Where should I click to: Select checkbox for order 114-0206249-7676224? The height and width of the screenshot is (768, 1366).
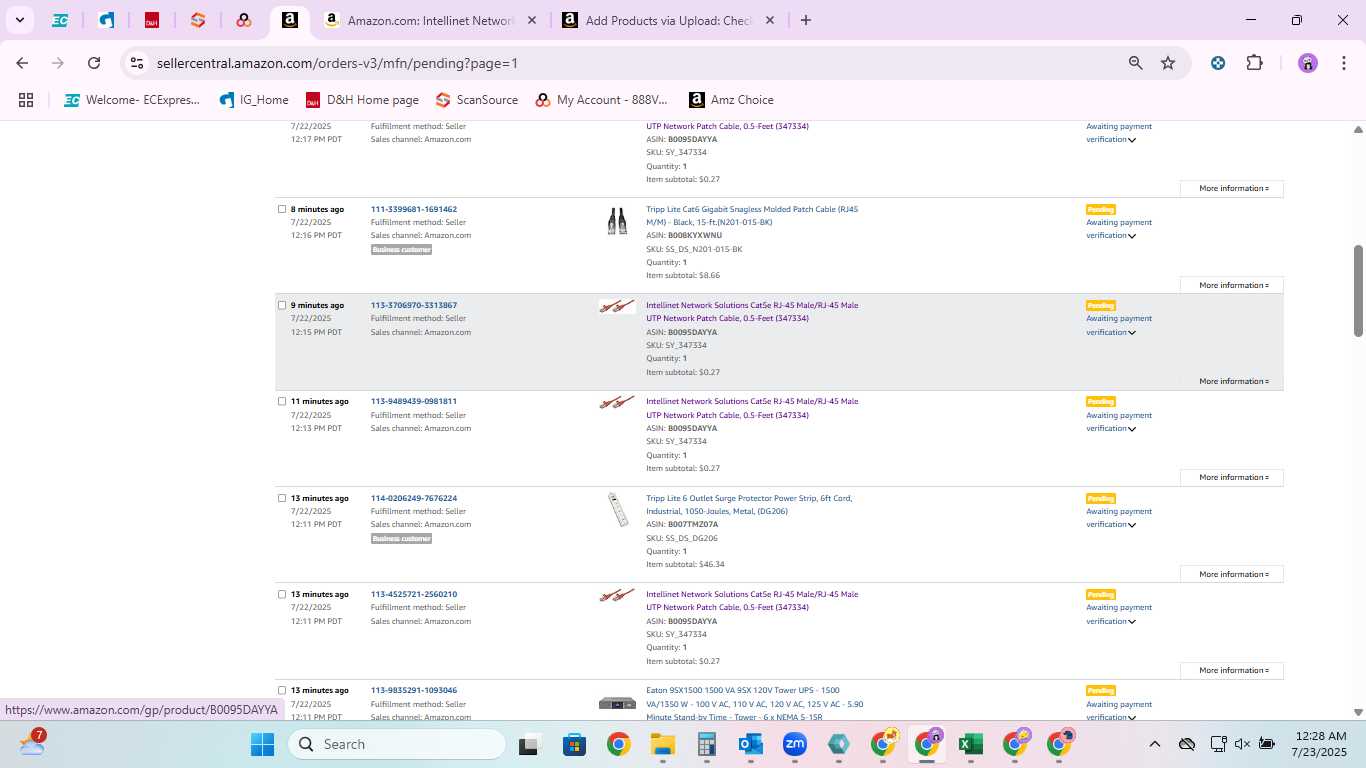pyautogui.click(x=282, y=498)
